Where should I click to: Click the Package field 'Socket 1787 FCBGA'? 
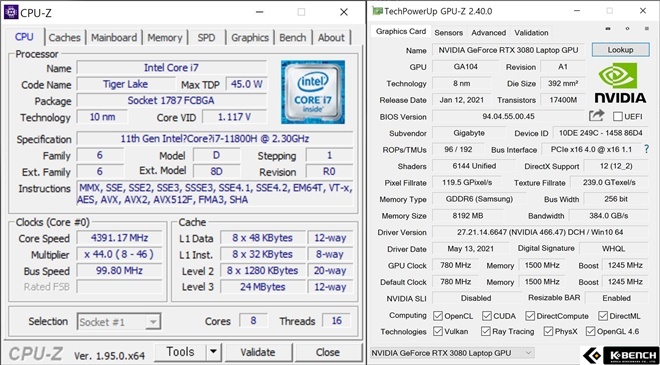[171, 101]
